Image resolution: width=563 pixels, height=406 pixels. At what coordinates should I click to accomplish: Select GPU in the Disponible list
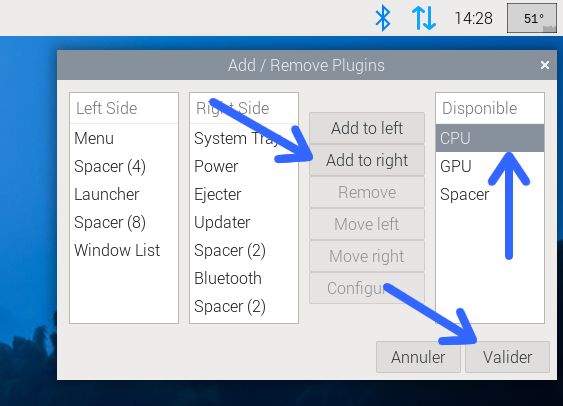pos(490,166)
